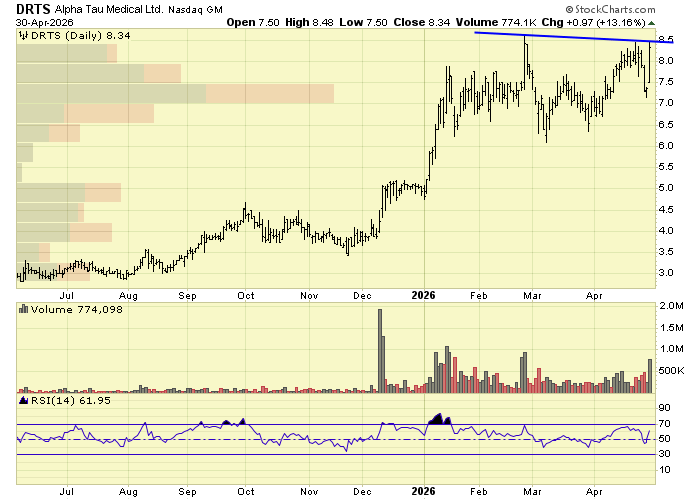700x500 pixels.
Task: Click the Aug label under the RSI panel
Action: pyautogui.click(x=128, y=492)
